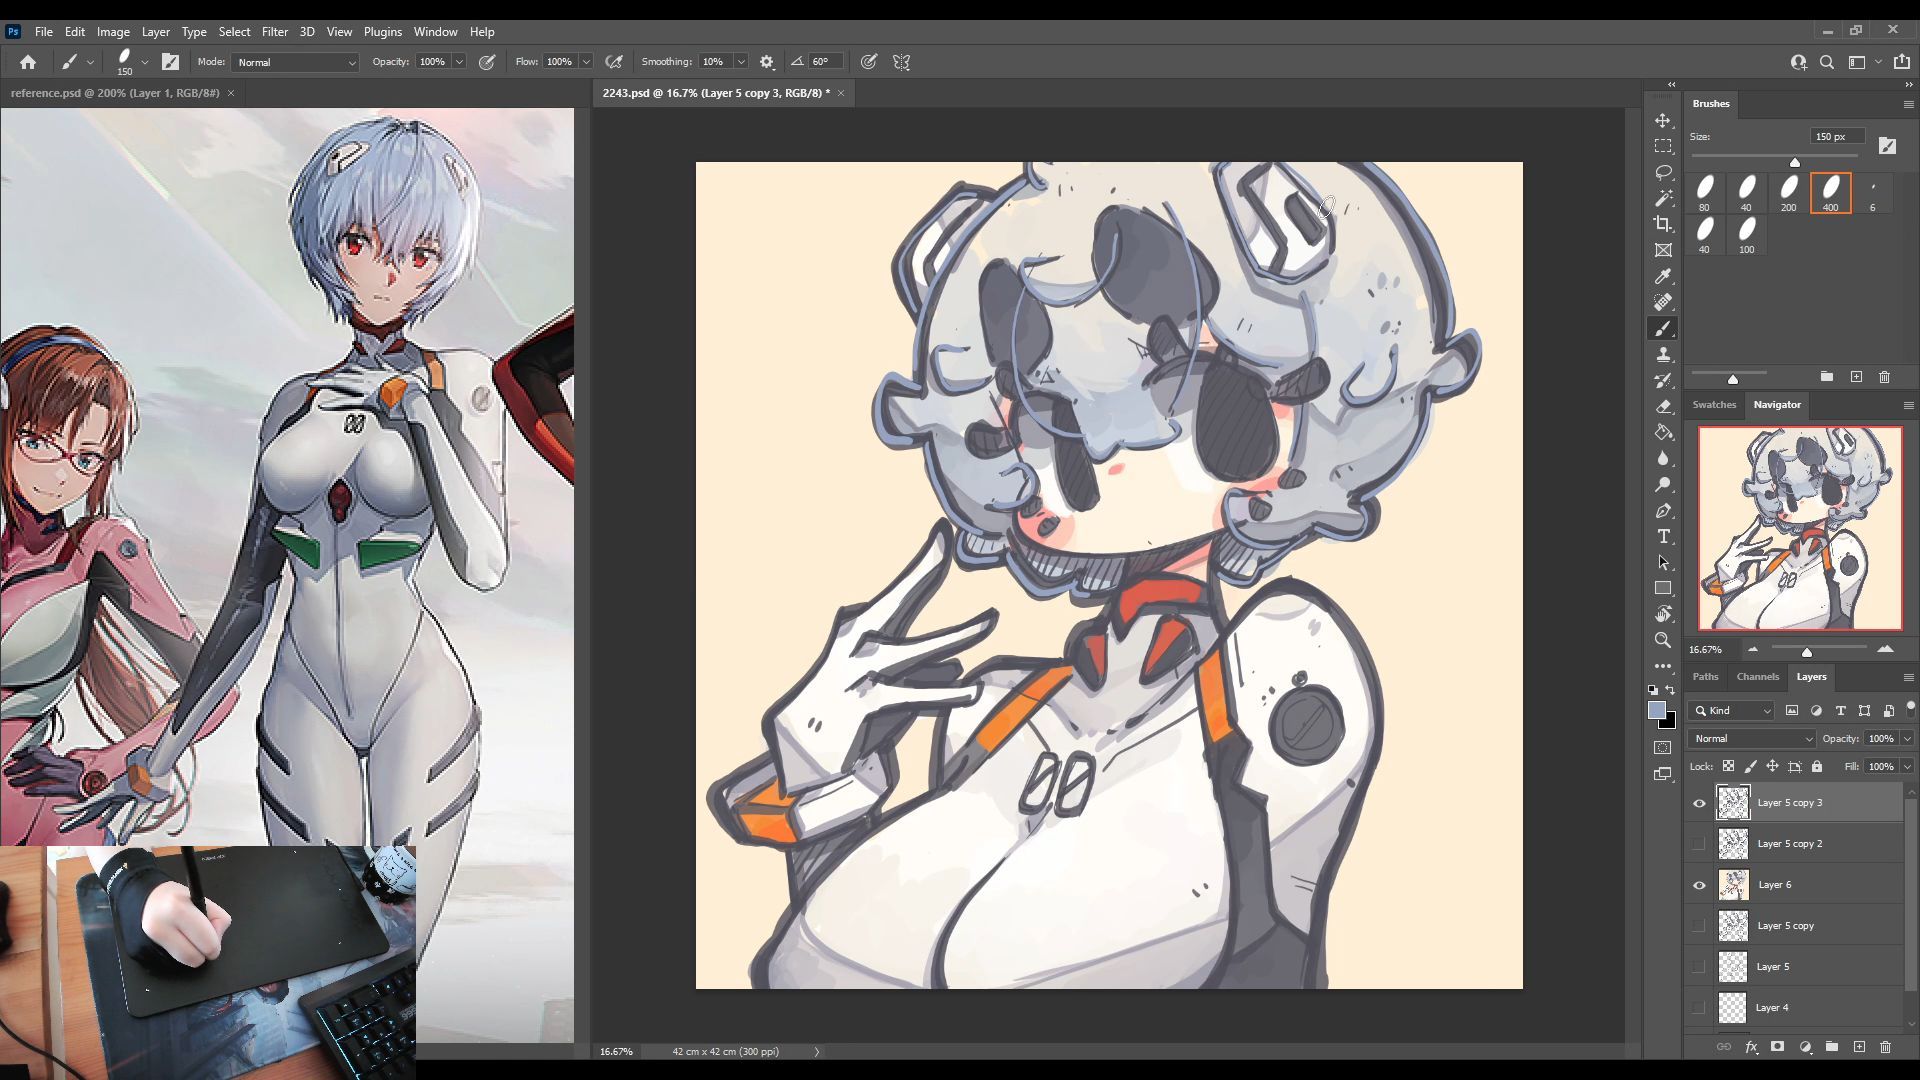Toggle airbrush build-up effects
The height and width of the screenshot is (1080, 1920).
[614, 62]
